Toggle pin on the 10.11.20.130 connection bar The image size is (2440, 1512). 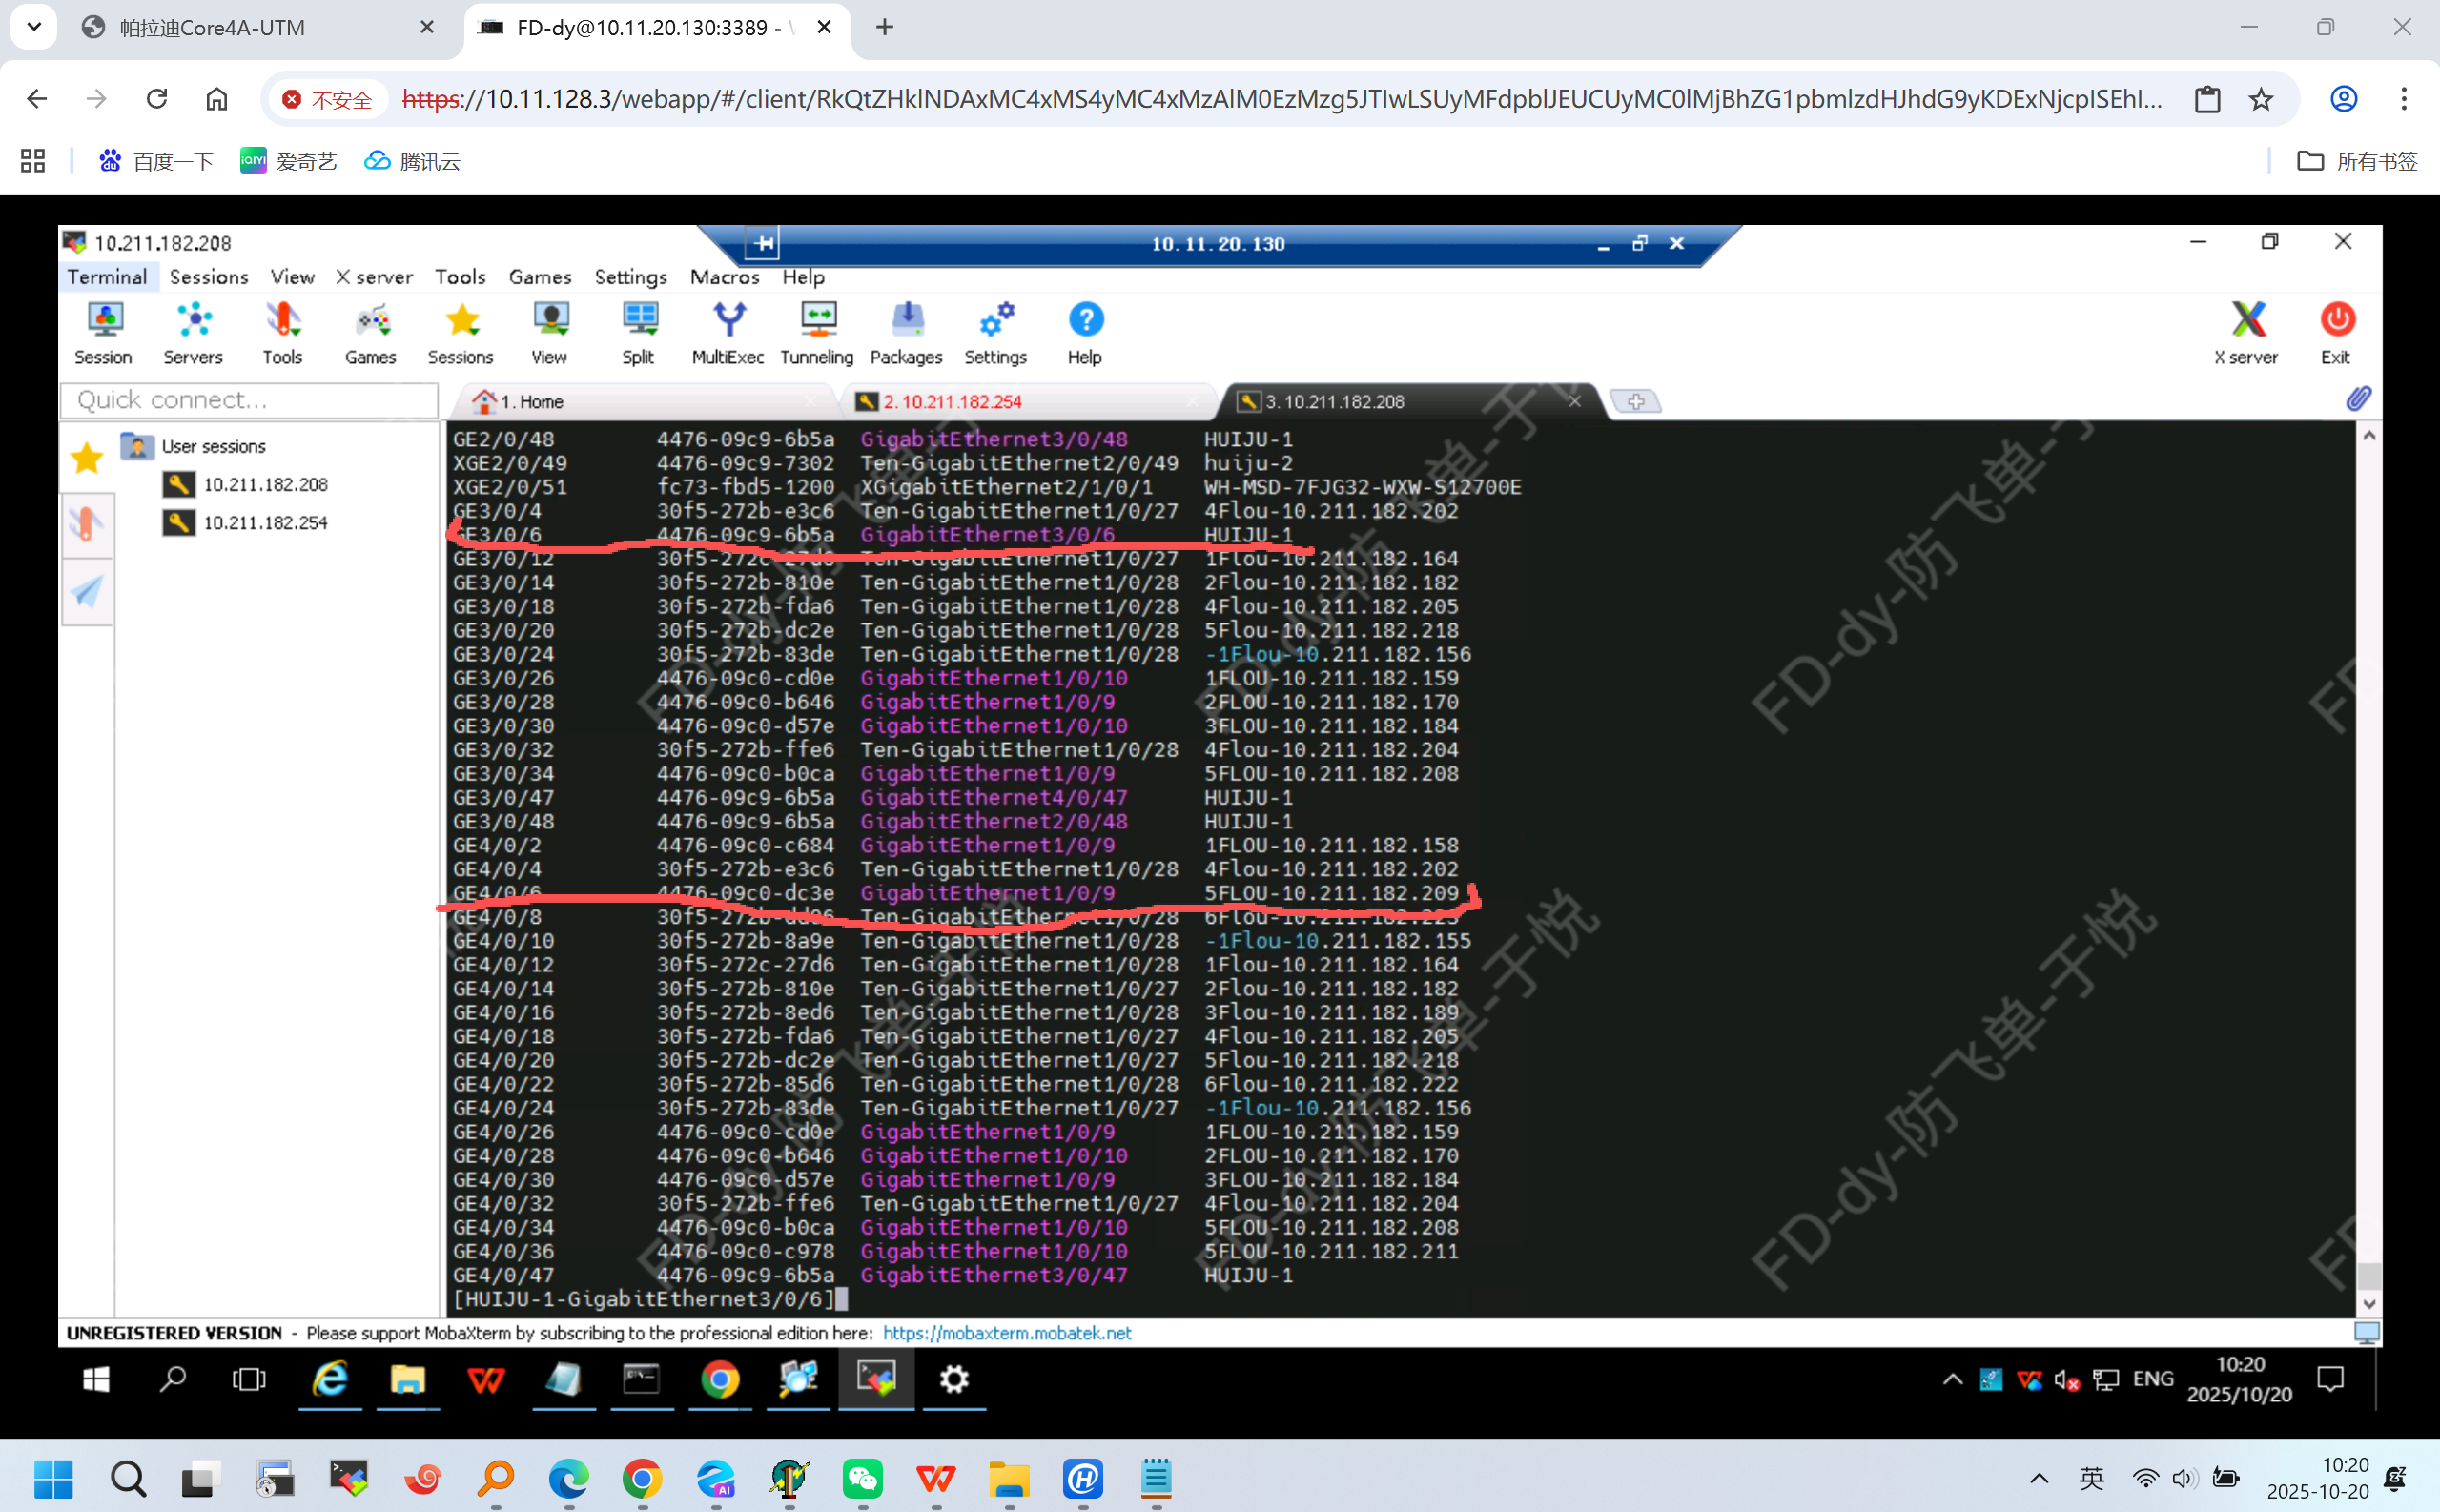pyautogui.click(x=762, y=243)
